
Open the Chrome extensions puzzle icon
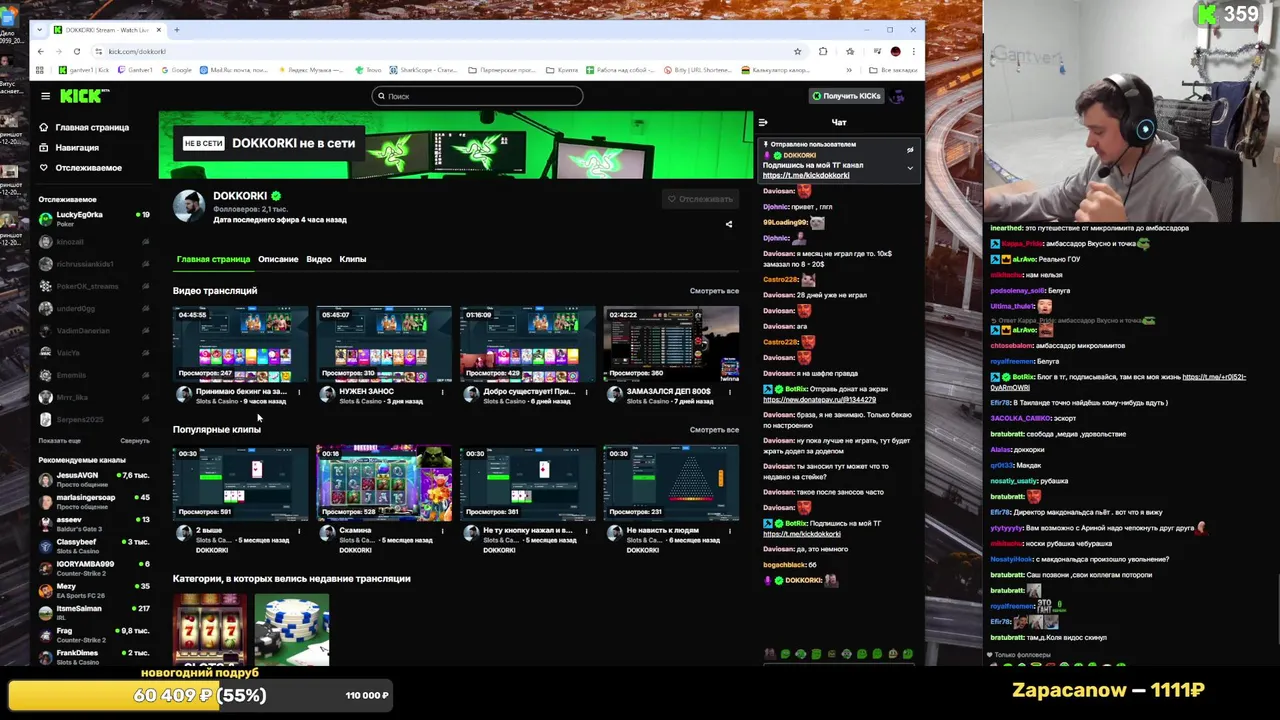[823, 51]
